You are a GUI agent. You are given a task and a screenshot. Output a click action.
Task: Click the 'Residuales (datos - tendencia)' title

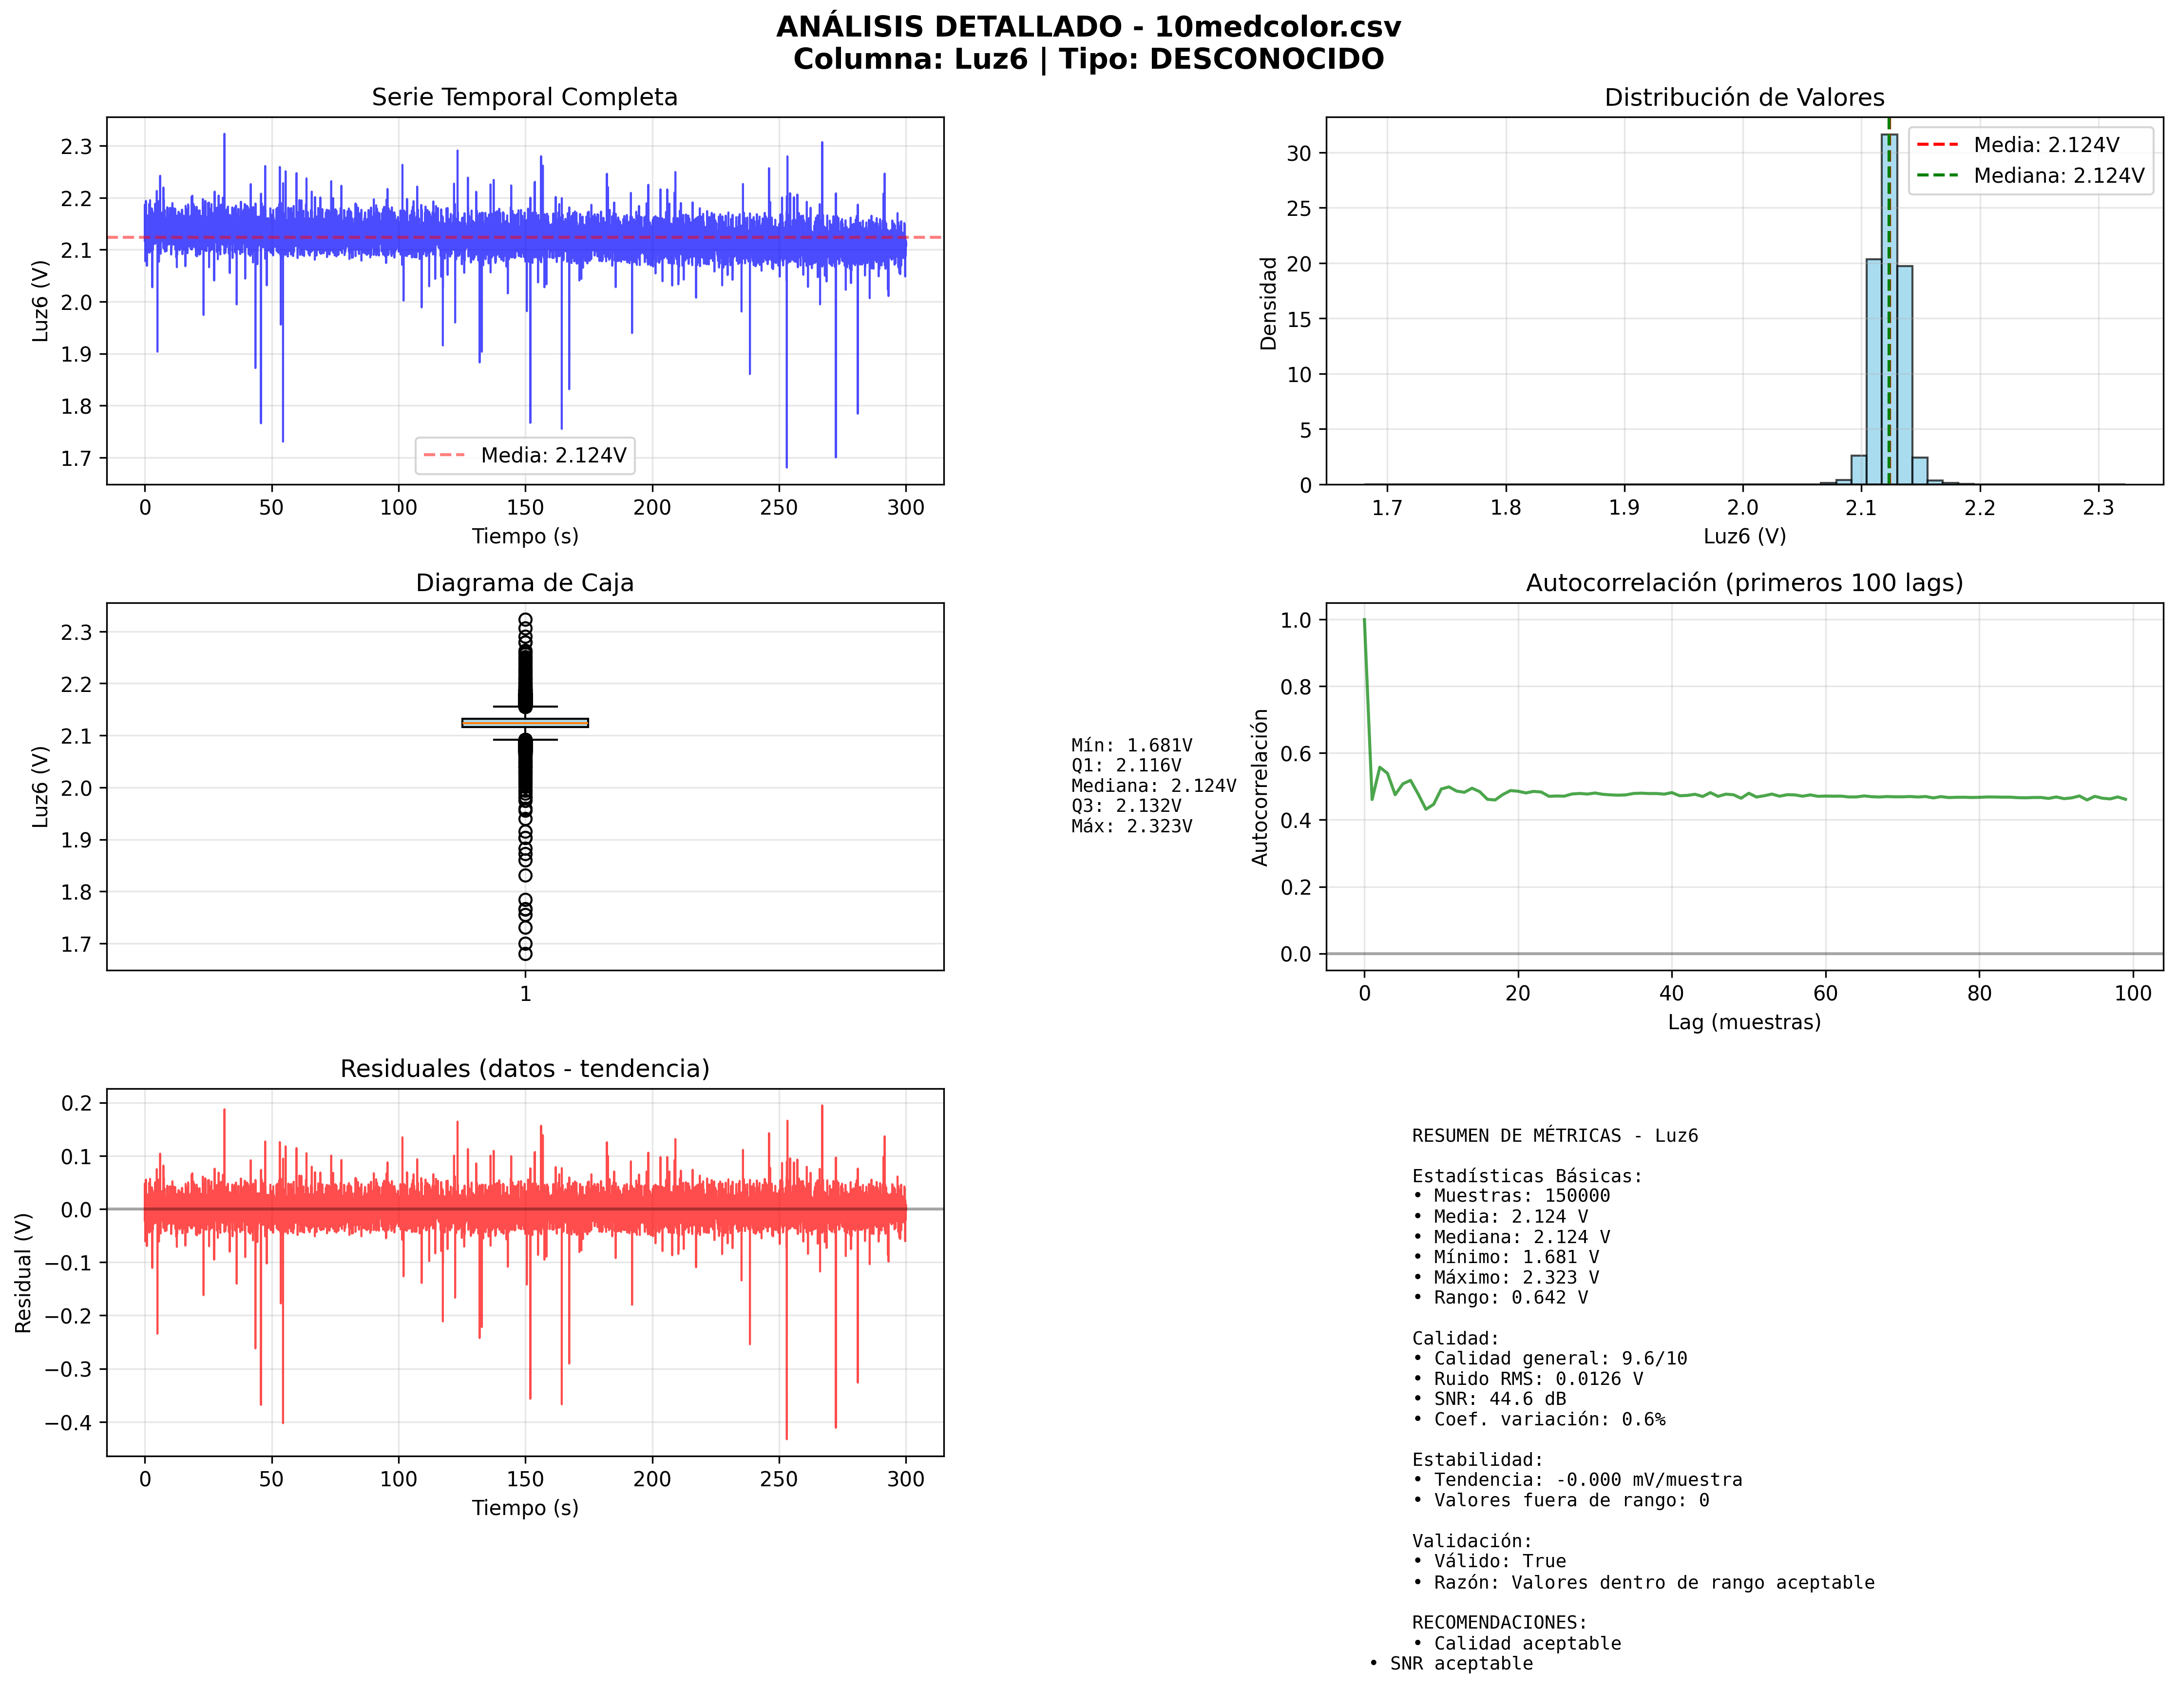[524, 1069]
